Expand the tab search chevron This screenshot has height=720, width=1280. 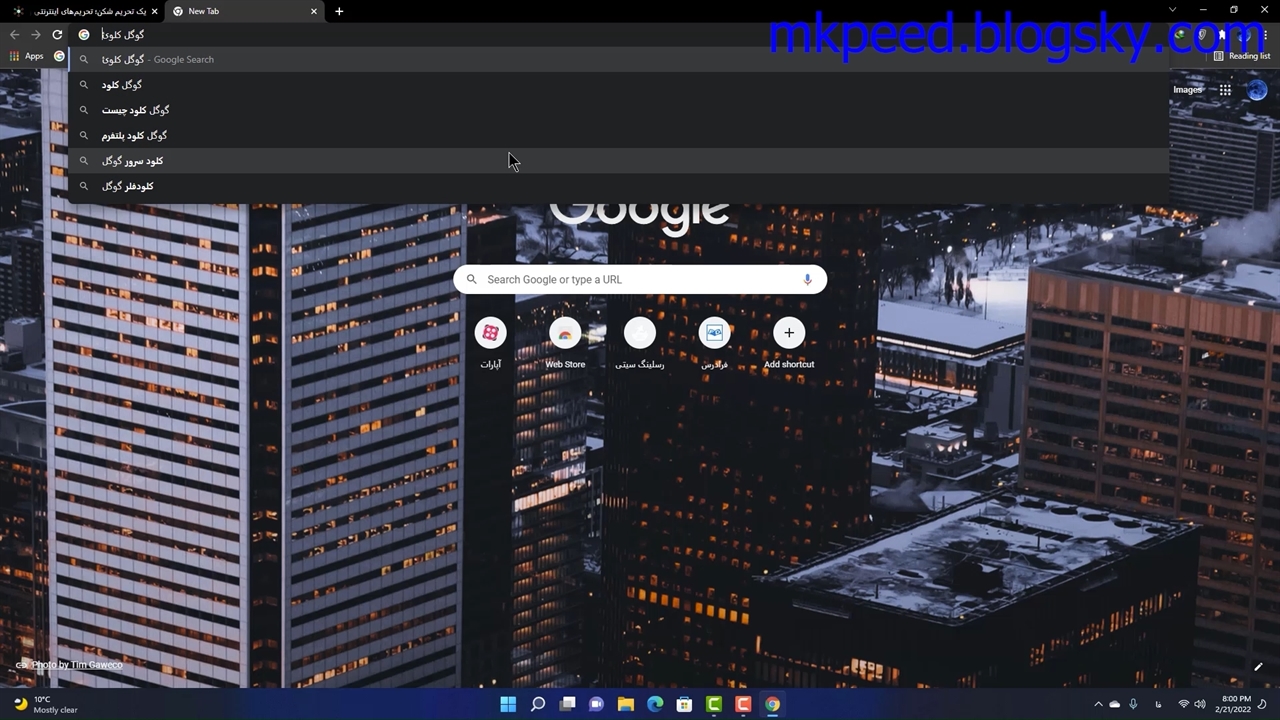tap(1172, 10)
